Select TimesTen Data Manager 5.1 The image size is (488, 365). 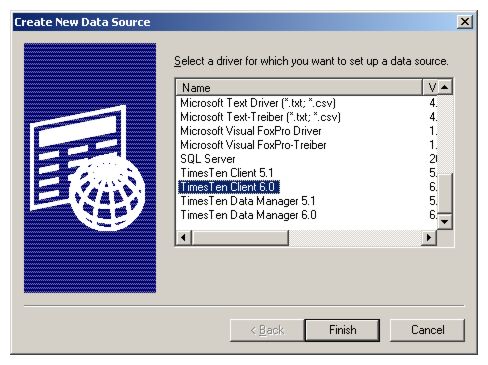coord(248,201)
